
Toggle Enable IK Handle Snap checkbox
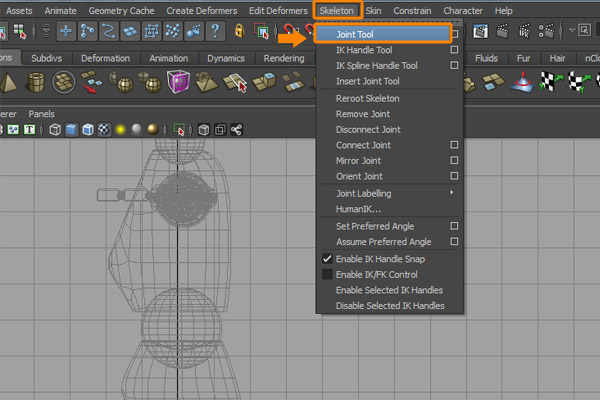(326, 258)
